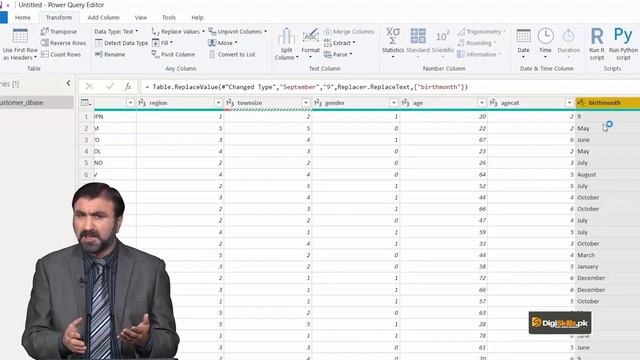Open the Parse dropdown
This screenshot has height=360, width=640.
338,54
